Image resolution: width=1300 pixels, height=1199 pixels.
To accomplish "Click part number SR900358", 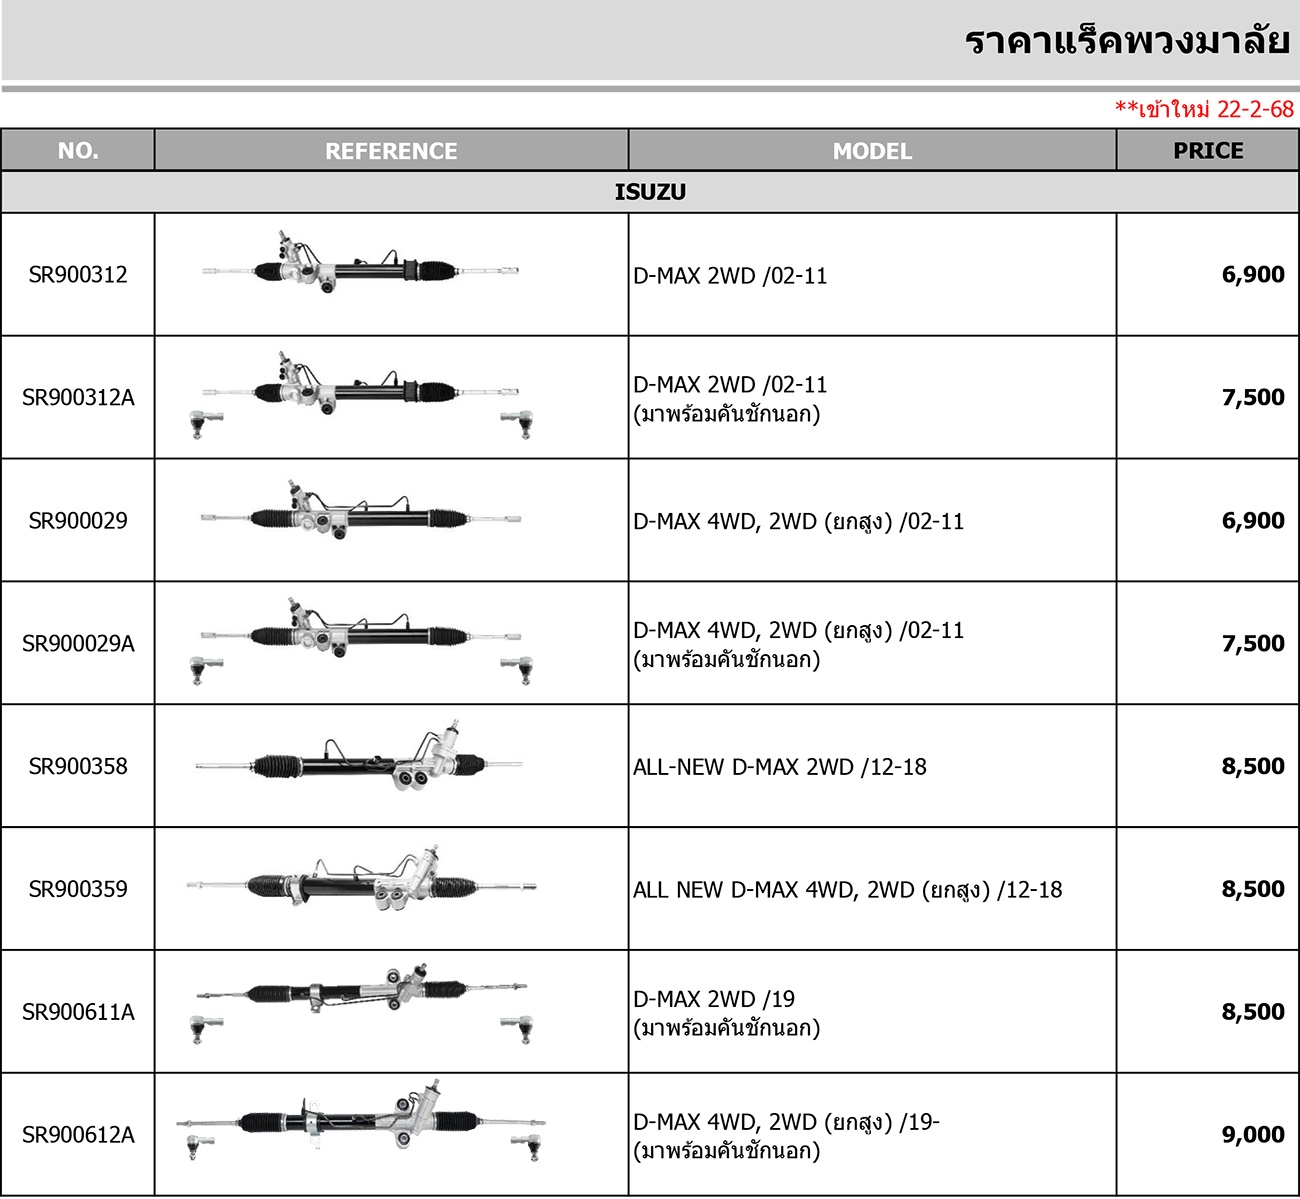I will (78, 767).
